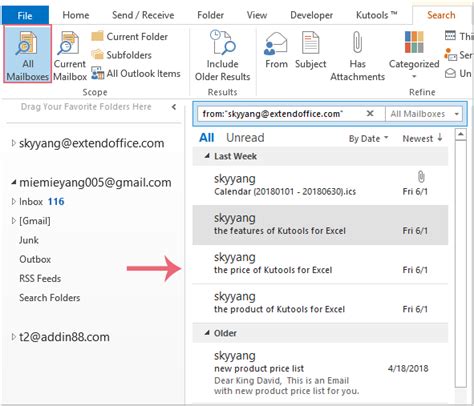Image resolution: width=474 pixels, height=406 pixels.
Task: Open the Kutools tab
Action: pyautogui.click(x=376, y=15)
